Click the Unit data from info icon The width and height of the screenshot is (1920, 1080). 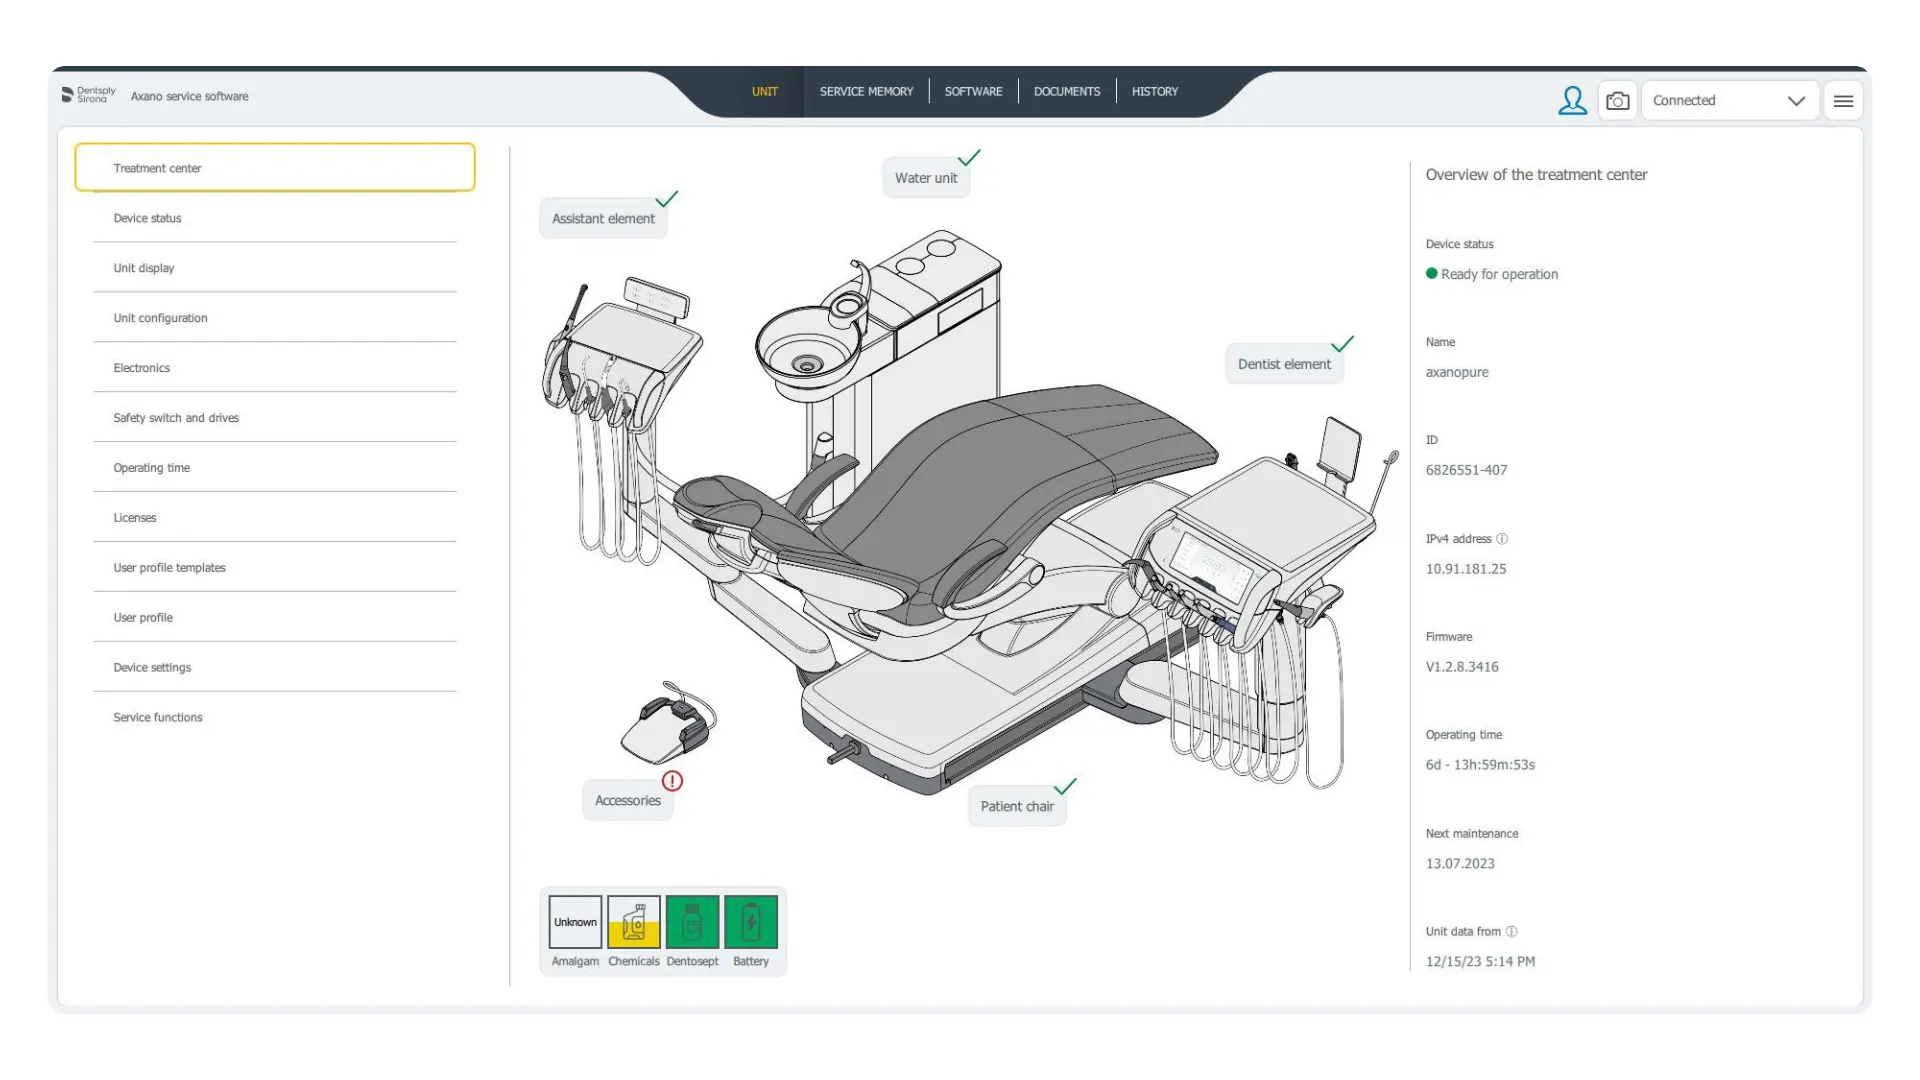click(x=1511, y=932)
